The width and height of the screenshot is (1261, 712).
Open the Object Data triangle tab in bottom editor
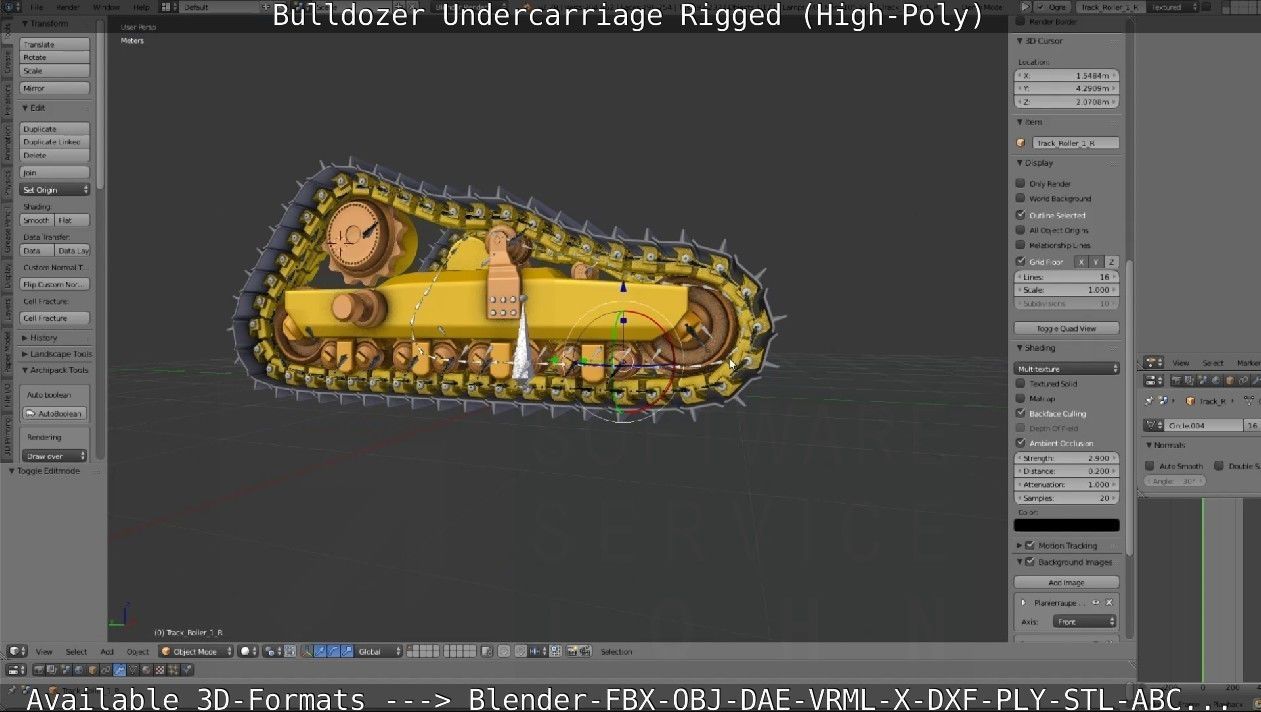133,670
